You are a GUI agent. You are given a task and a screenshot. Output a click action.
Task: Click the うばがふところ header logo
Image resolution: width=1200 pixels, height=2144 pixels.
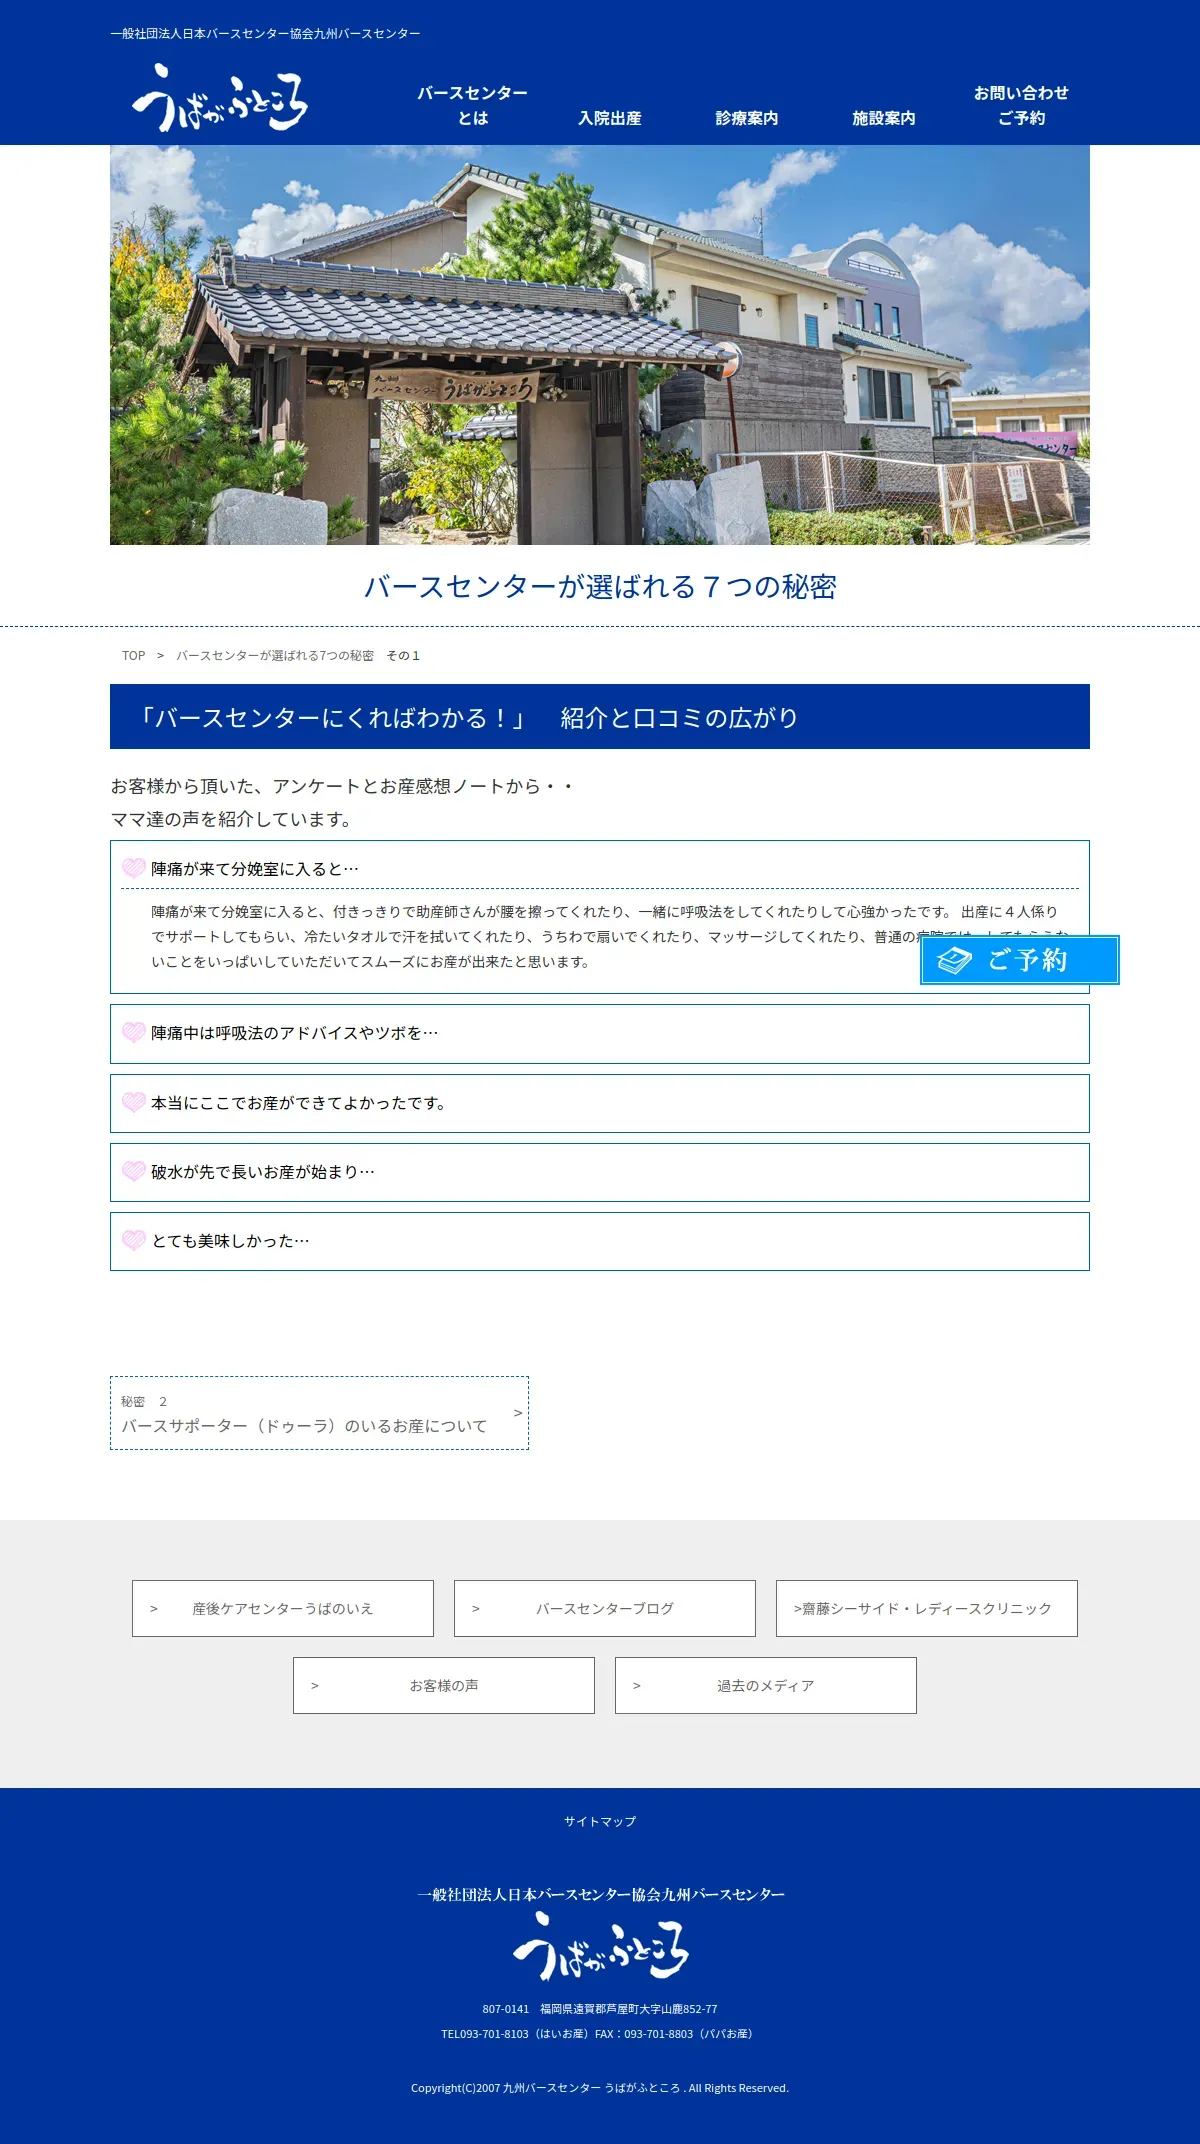tap(220, 98)
